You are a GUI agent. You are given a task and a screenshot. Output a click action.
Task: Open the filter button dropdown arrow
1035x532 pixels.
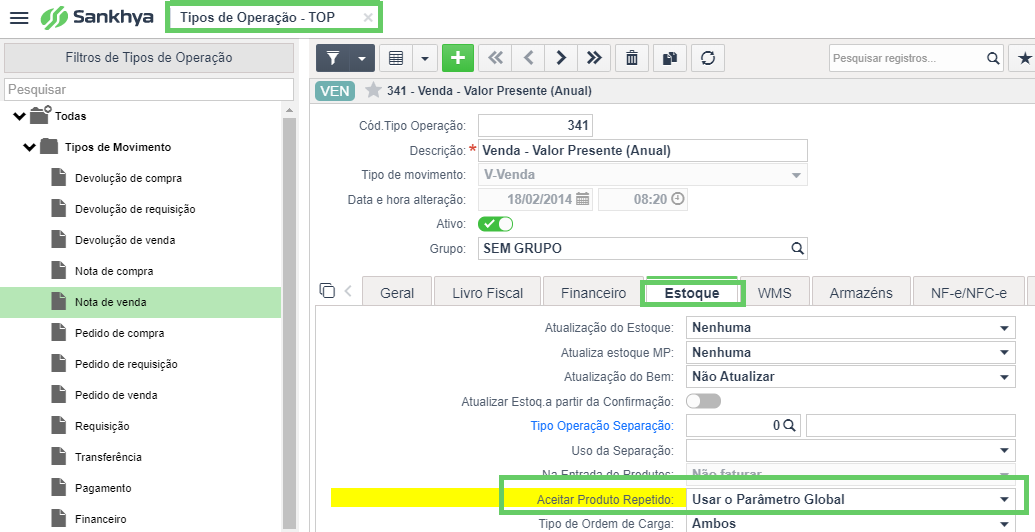(362, 58)
